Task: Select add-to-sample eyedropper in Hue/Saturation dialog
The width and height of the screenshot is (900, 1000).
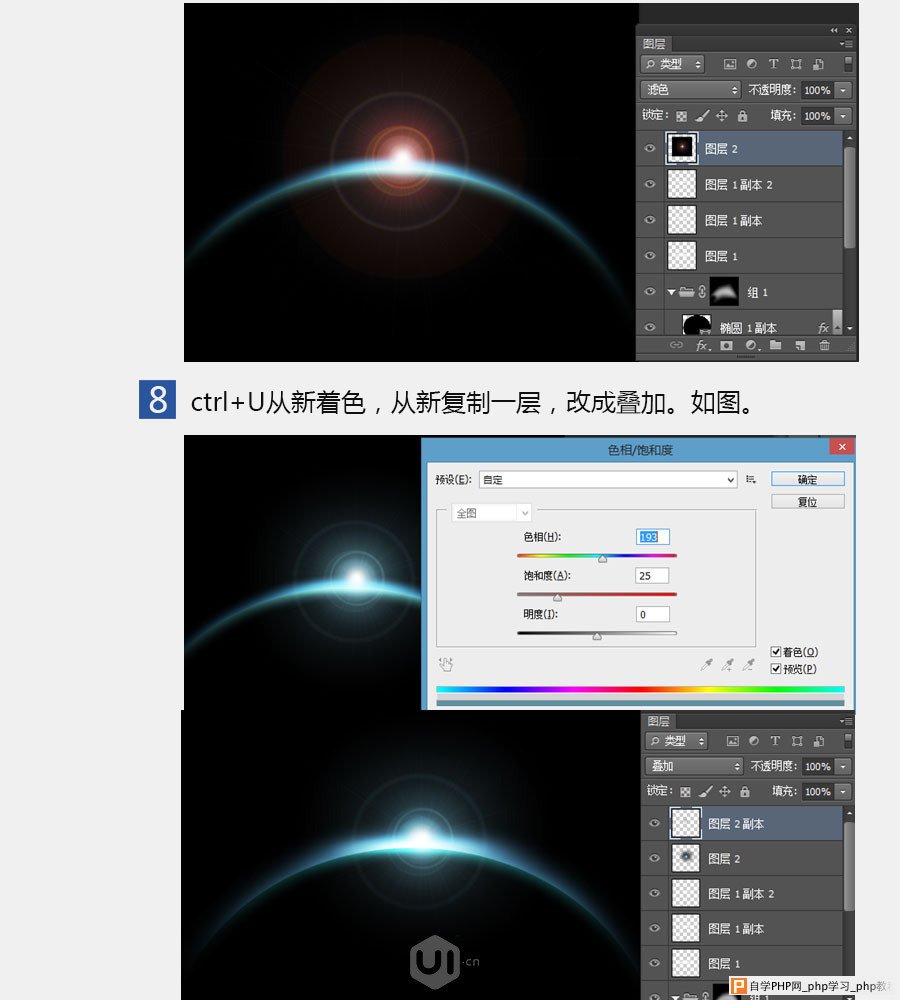Action: click(x=727, y=665)
